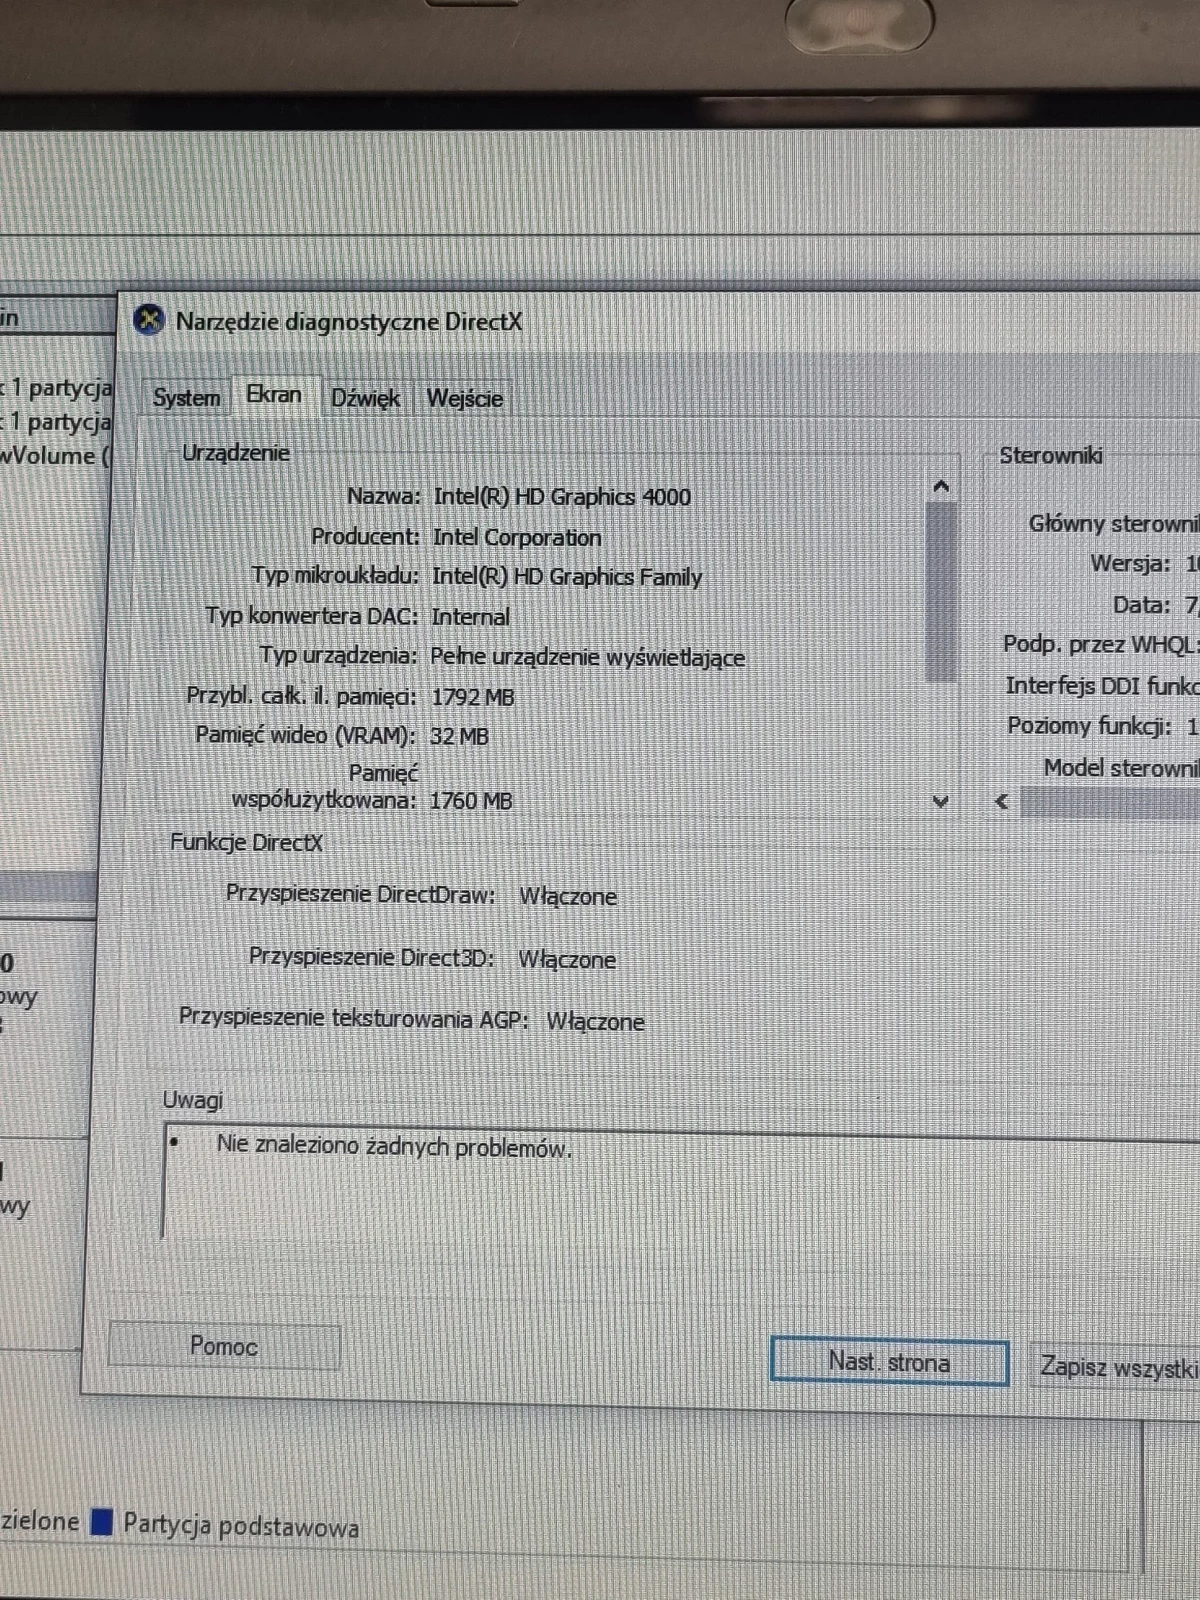1200x1600 pixels.
Task: Click the 1792 MB total memory value
Action: tap(472, 697)
